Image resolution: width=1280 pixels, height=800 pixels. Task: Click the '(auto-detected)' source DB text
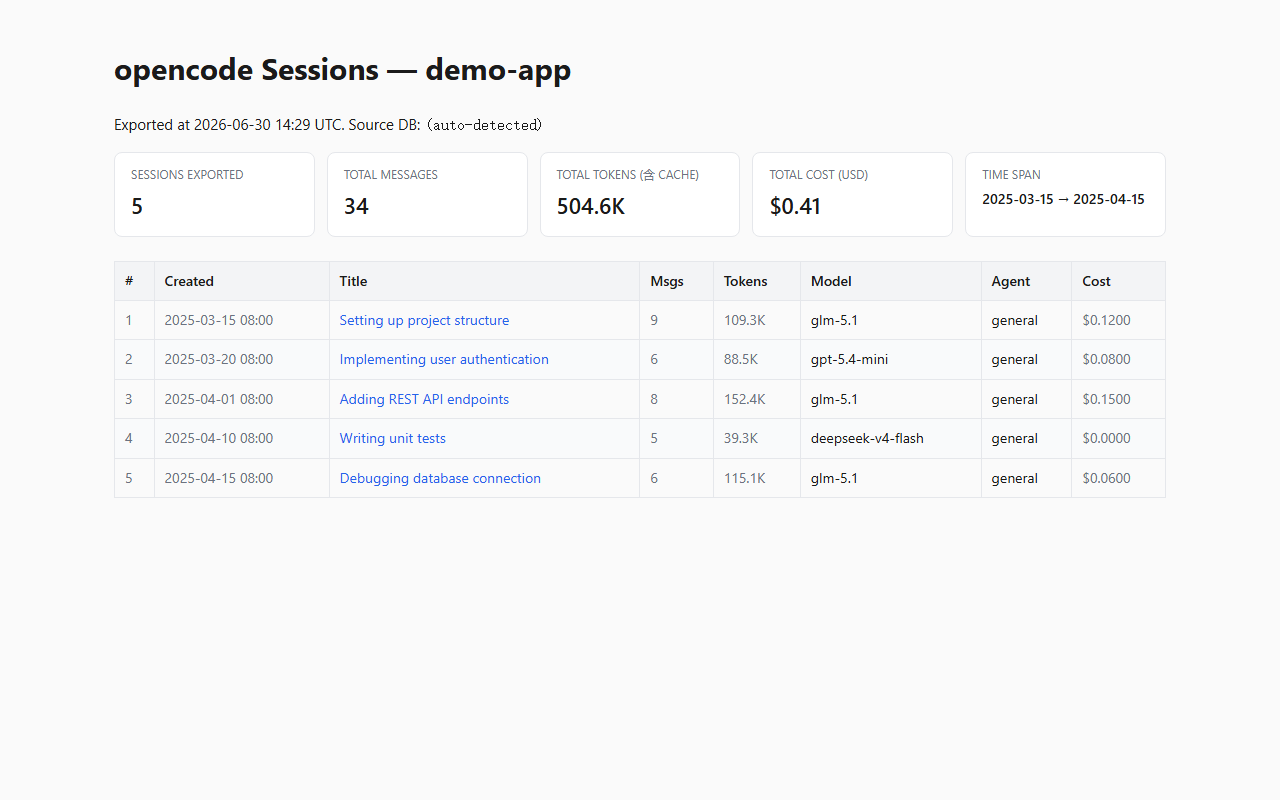click(x=484, y=125)
